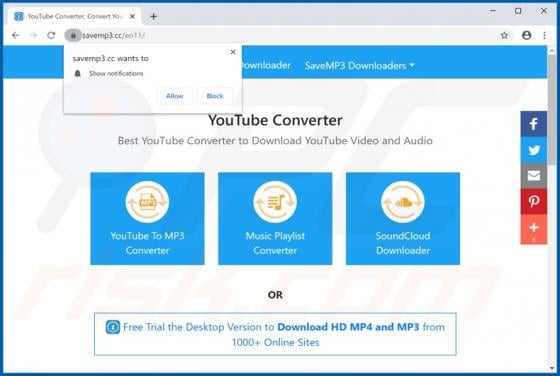Allow notifications from savemp3.cc

[175, 96]
